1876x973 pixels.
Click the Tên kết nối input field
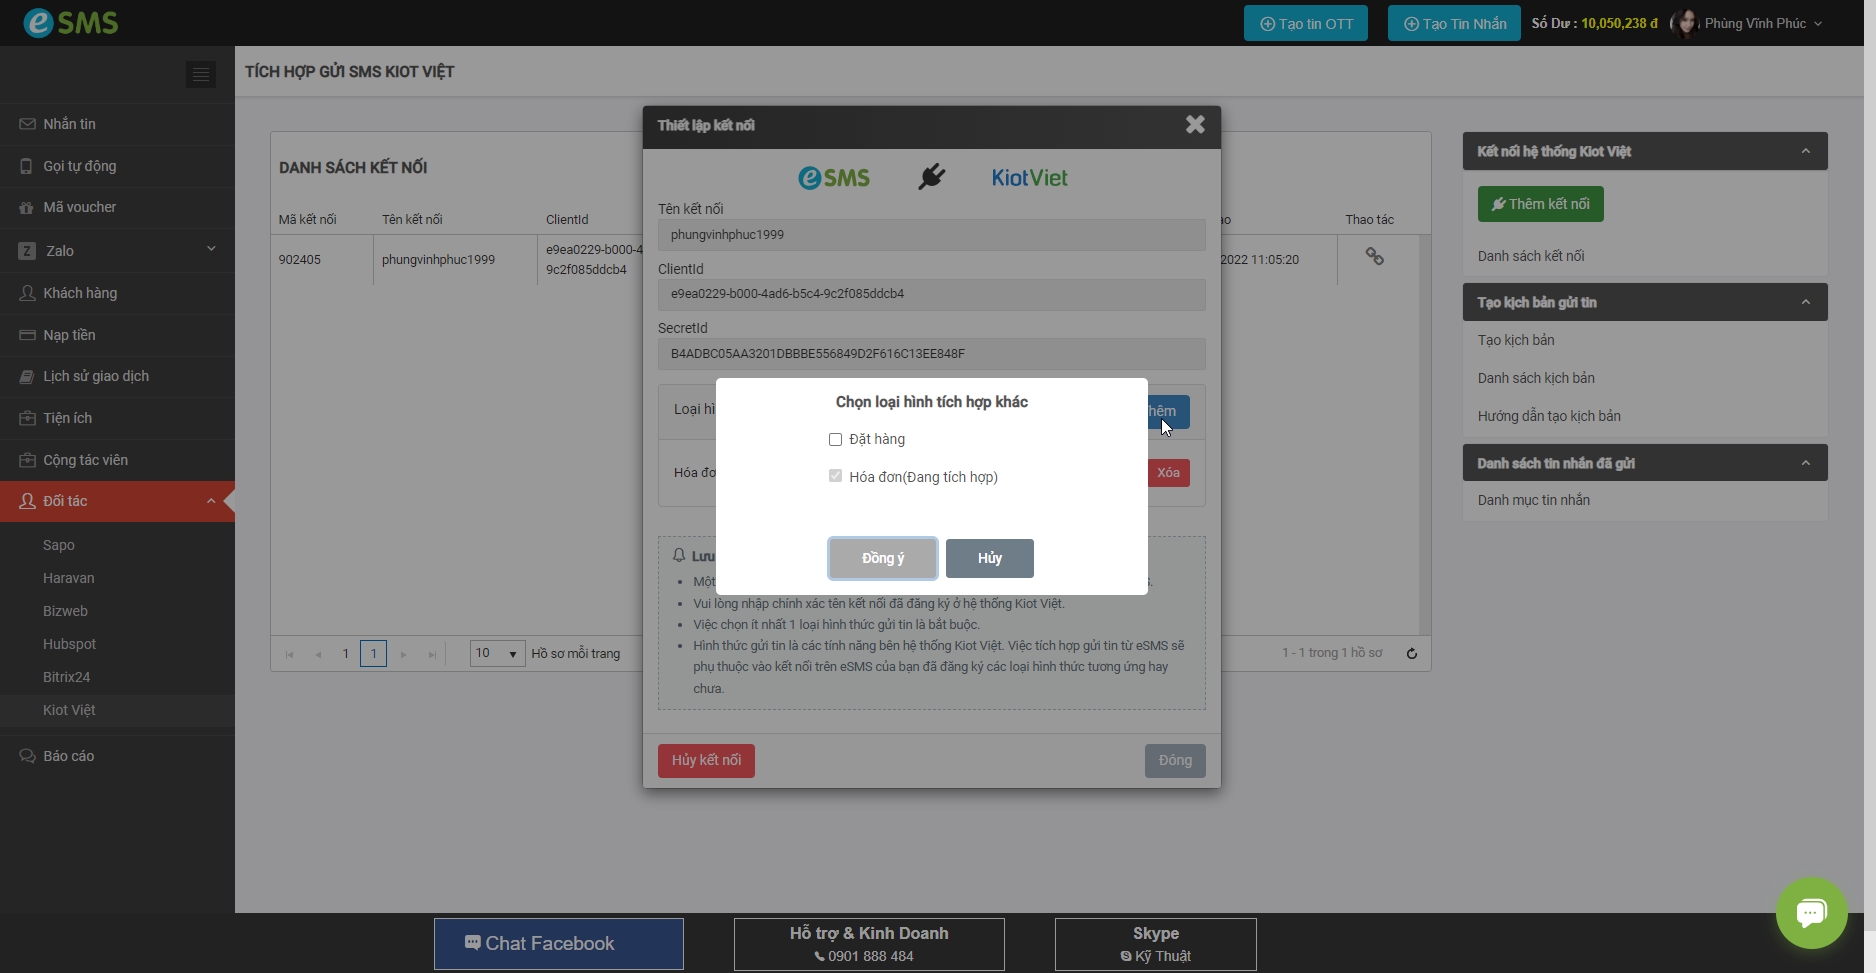tap(931, 235)
